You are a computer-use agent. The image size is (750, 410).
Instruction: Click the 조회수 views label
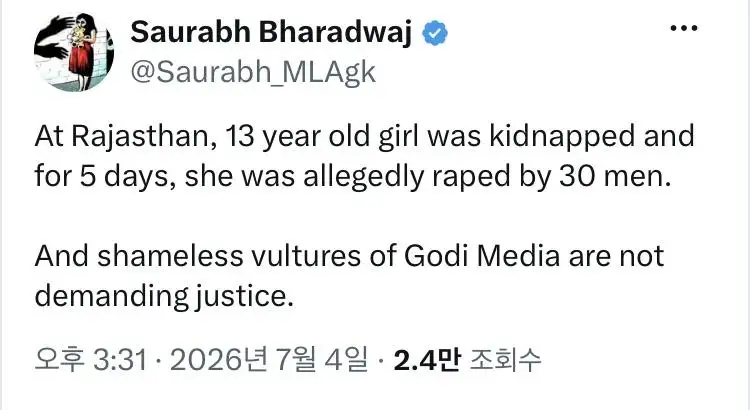505,359
